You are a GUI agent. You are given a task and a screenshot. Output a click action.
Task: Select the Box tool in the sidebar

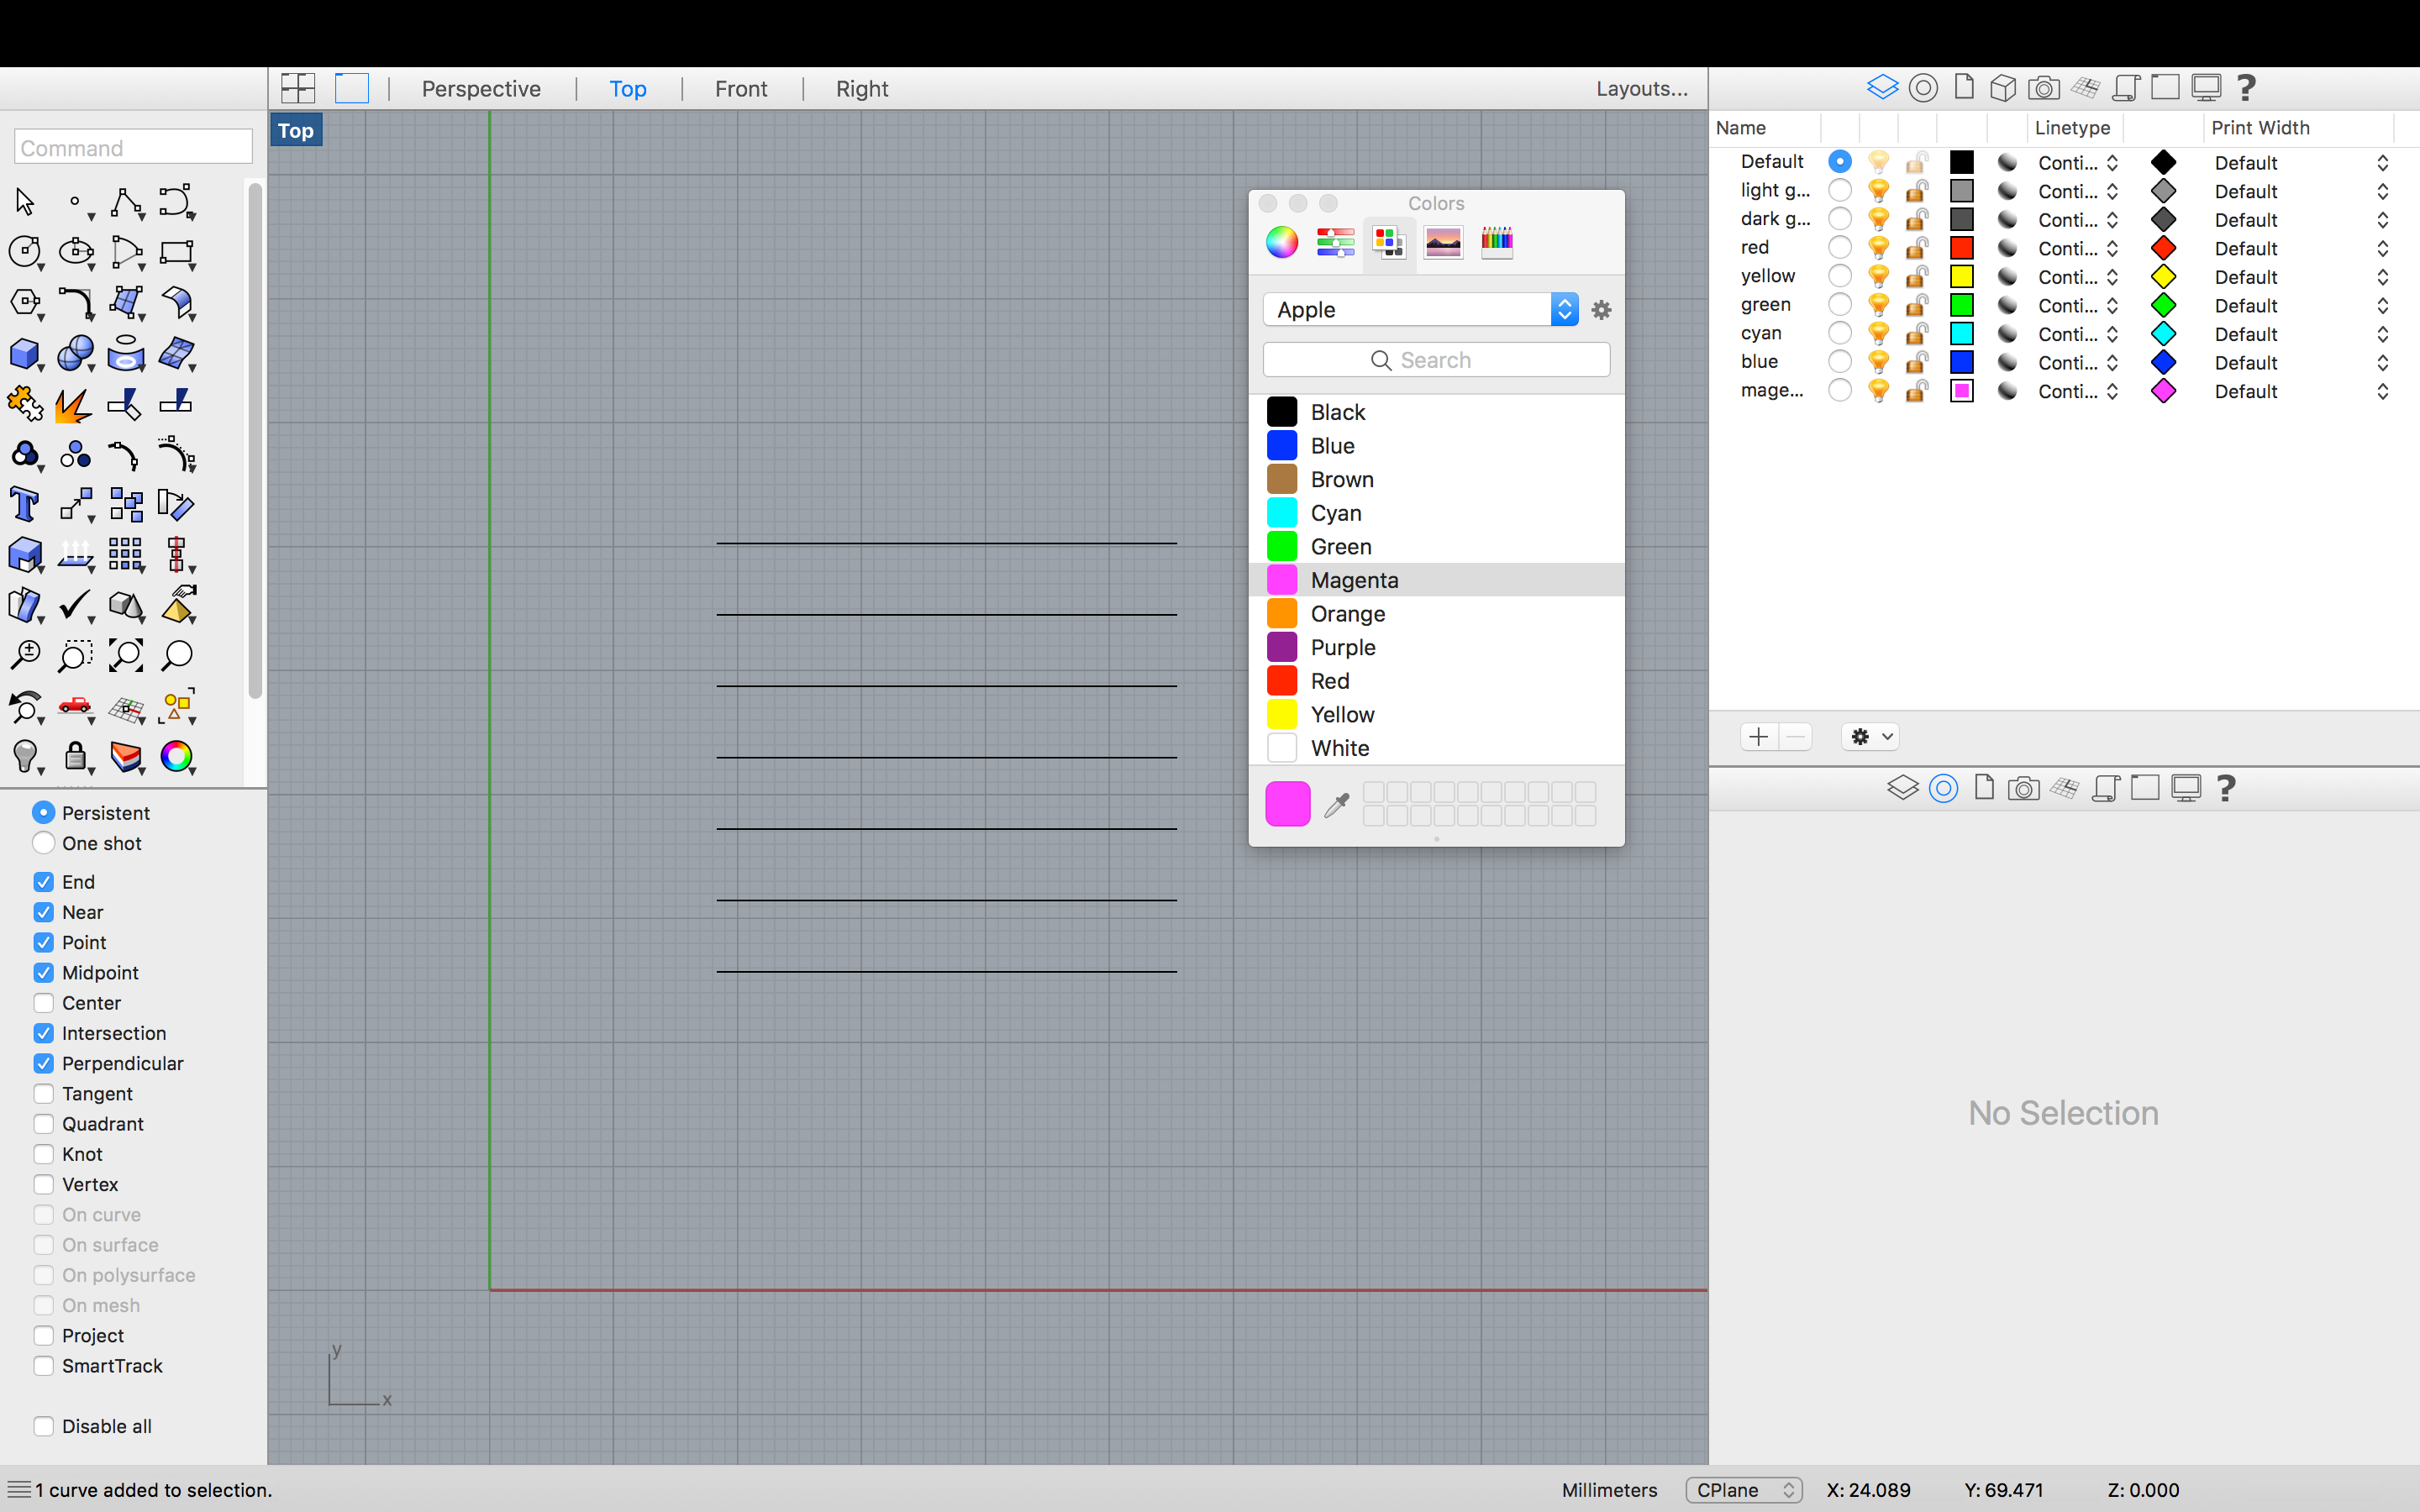(25, 355)
